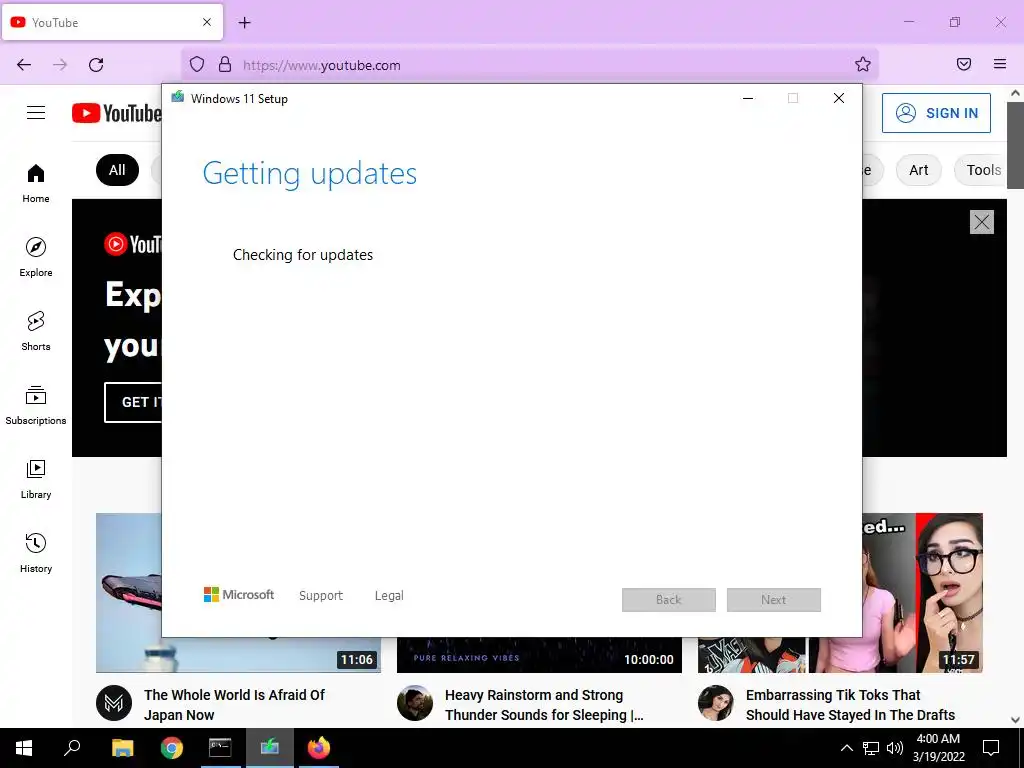Open Command Prompt from taskbar
1024x768 pixels.
[x=220, y=748]
